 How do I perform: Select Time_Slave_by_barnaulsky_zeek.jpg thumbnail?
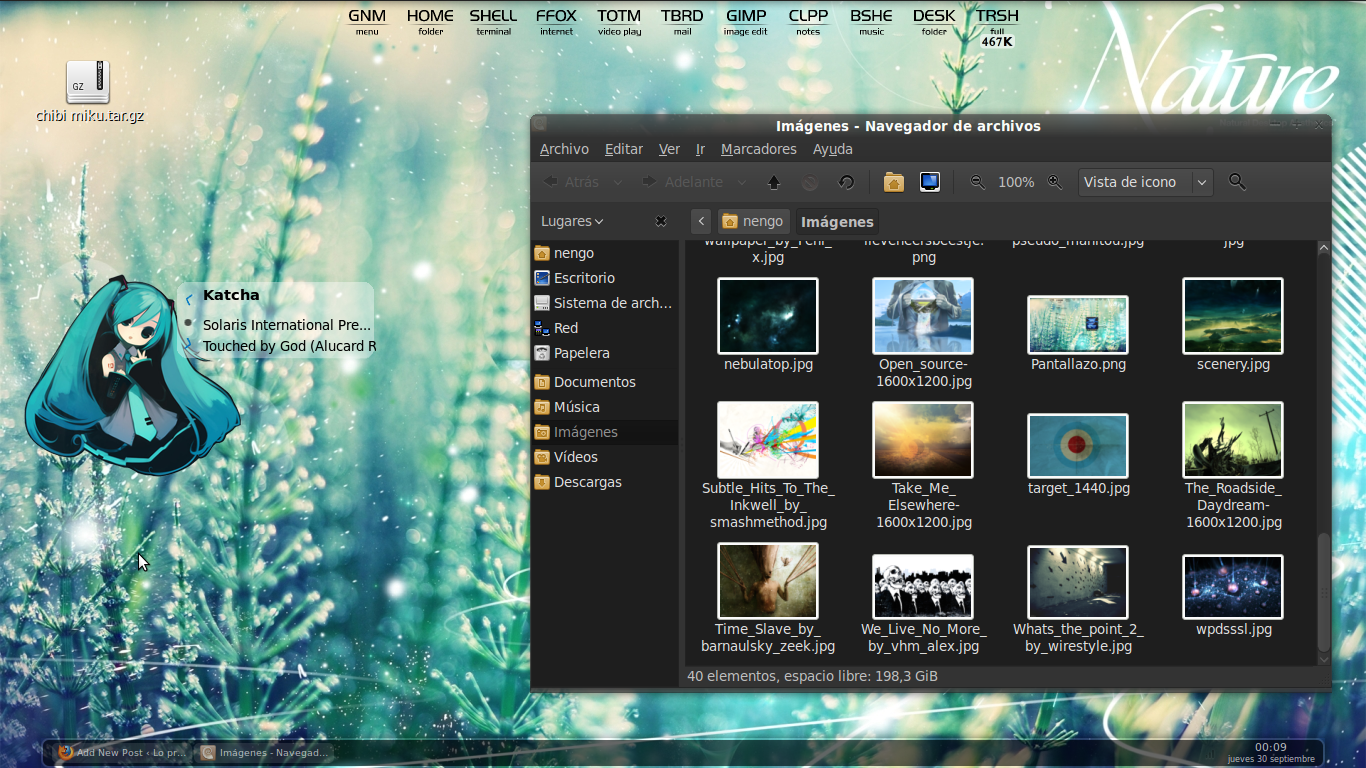click(x=768, y=581)
